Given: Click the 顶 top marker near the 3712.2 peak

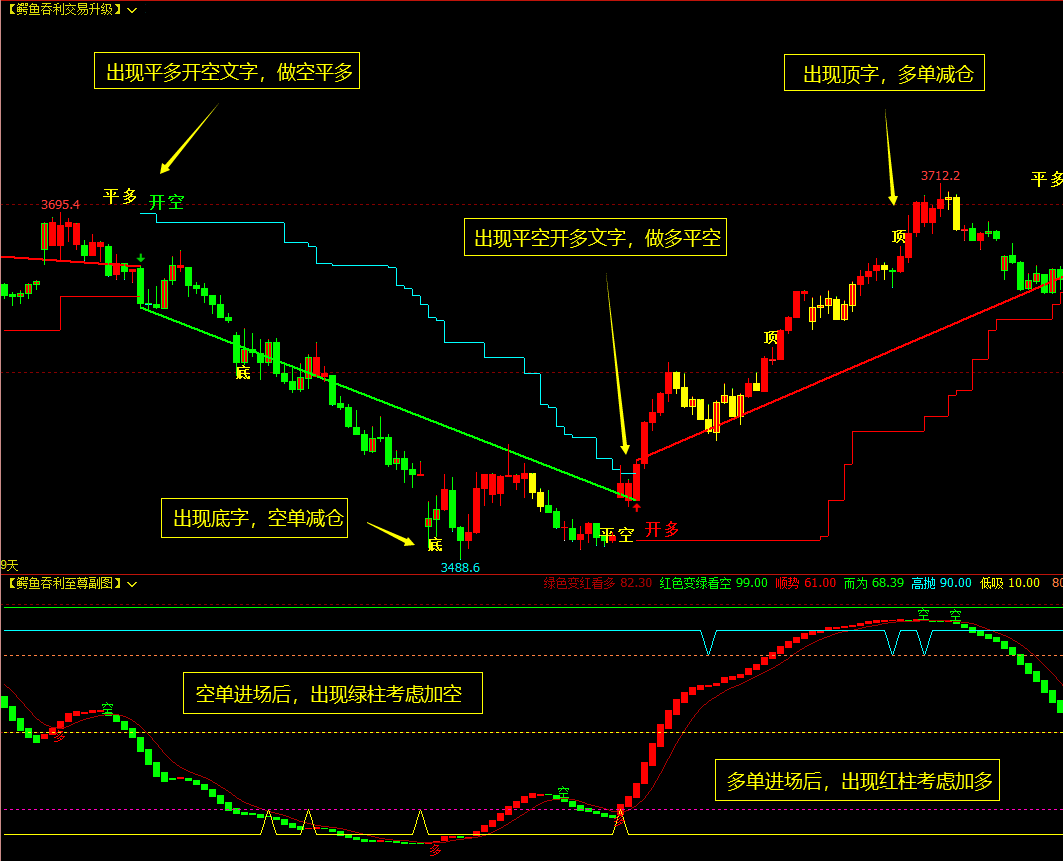Looking at the screenshot, I should 897,237.
